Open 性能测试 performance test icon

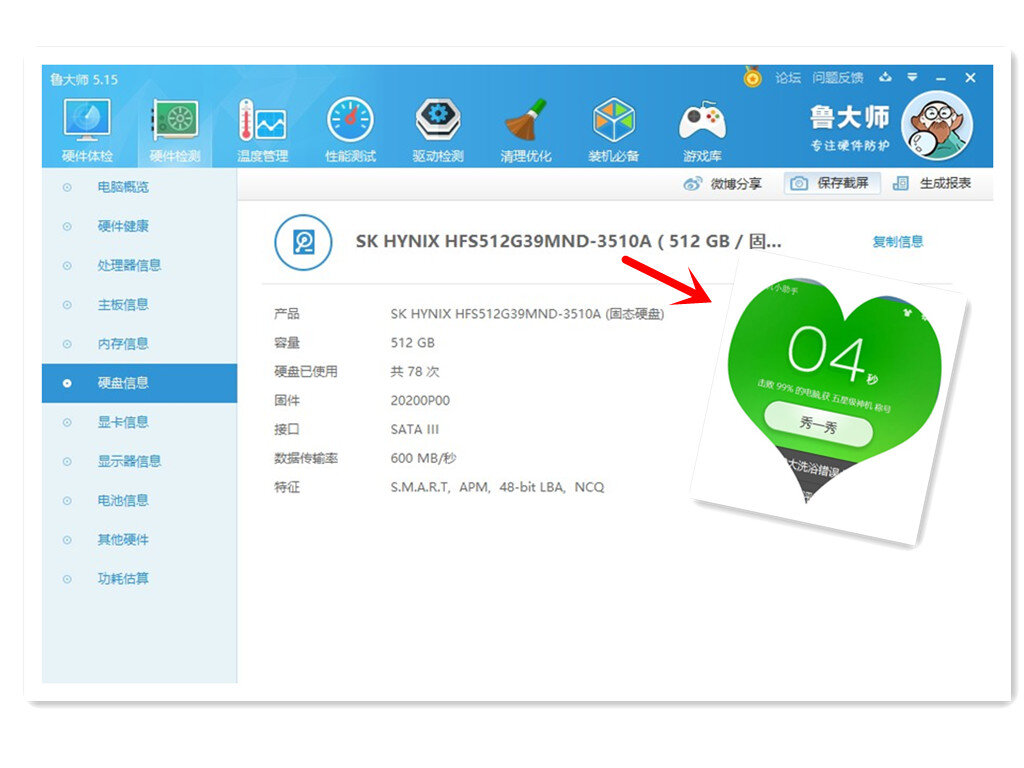[350, 120]
